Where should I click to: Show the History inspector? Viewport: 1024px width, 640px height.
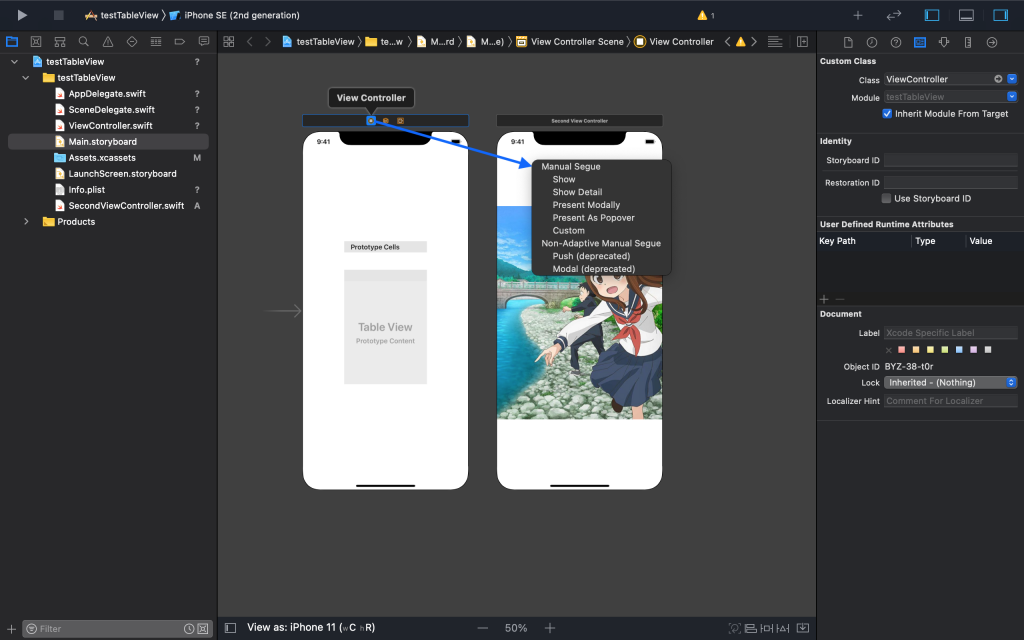872,42
